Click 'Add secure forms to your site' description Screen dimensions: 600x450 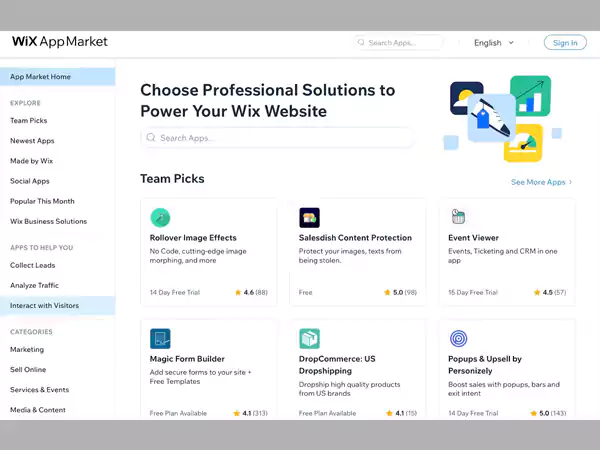(x=201, y=377)
